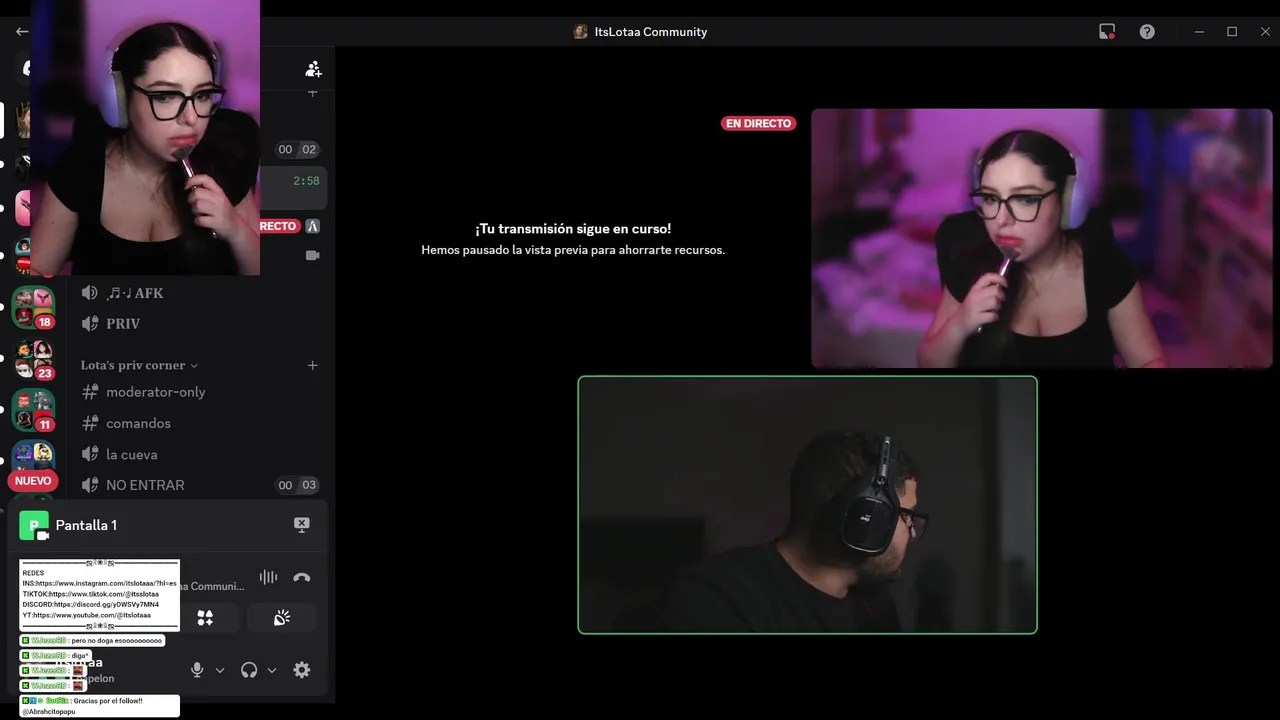
Task: Click the Pantalla 1 stream label
Action: pyautogui.click(x=86, y=525)
